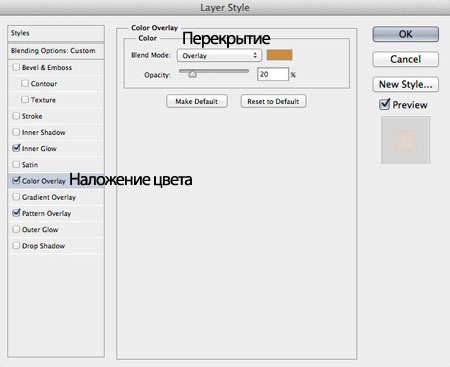The width and height of the screenshot is (450, 367).
Task: Select the Gradient Overlay style row label
Action: tap(49, 197)
